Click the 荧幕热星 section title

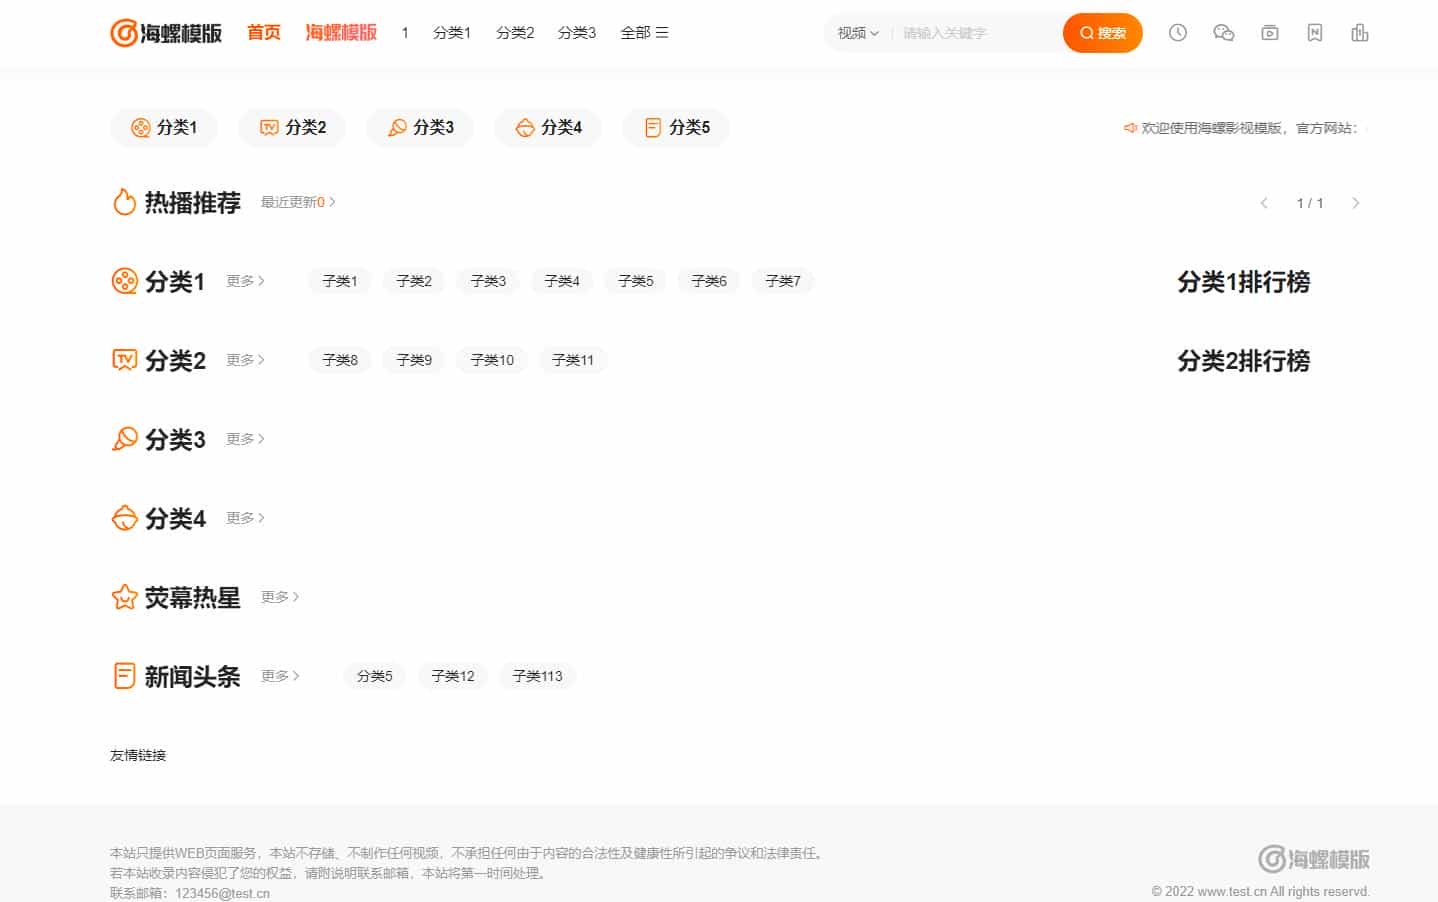point(193,598)
